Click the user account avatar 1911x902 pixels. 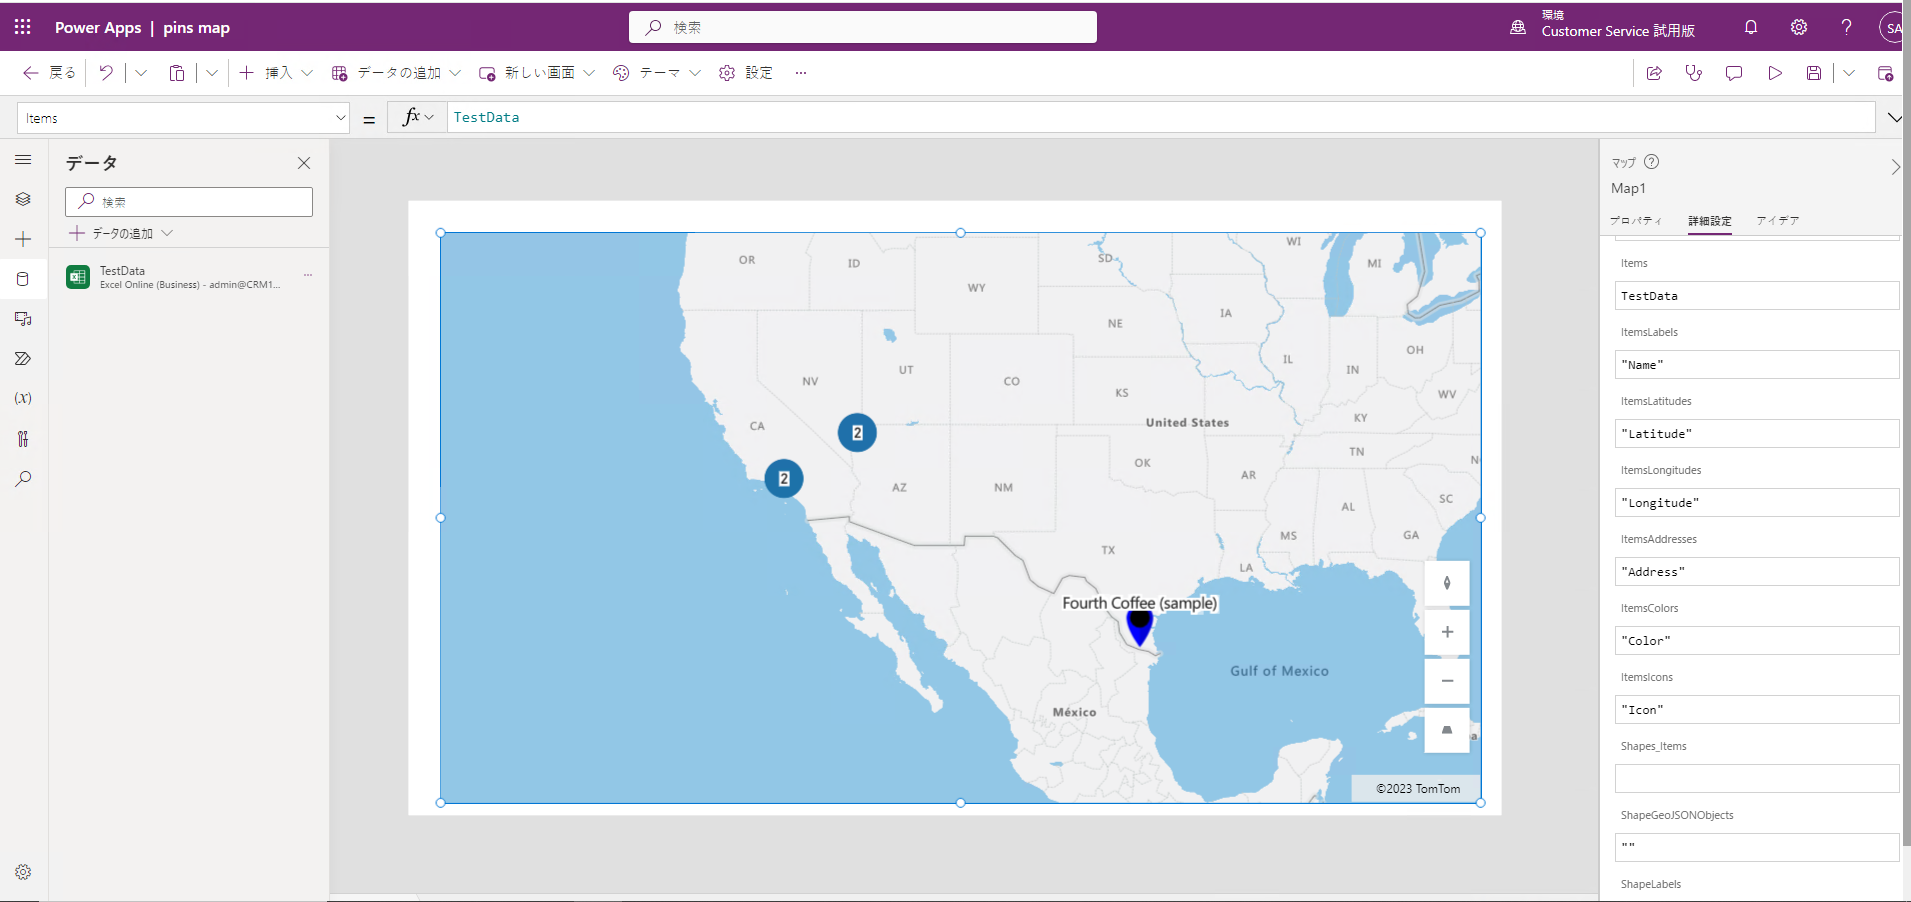point(1893,27)
